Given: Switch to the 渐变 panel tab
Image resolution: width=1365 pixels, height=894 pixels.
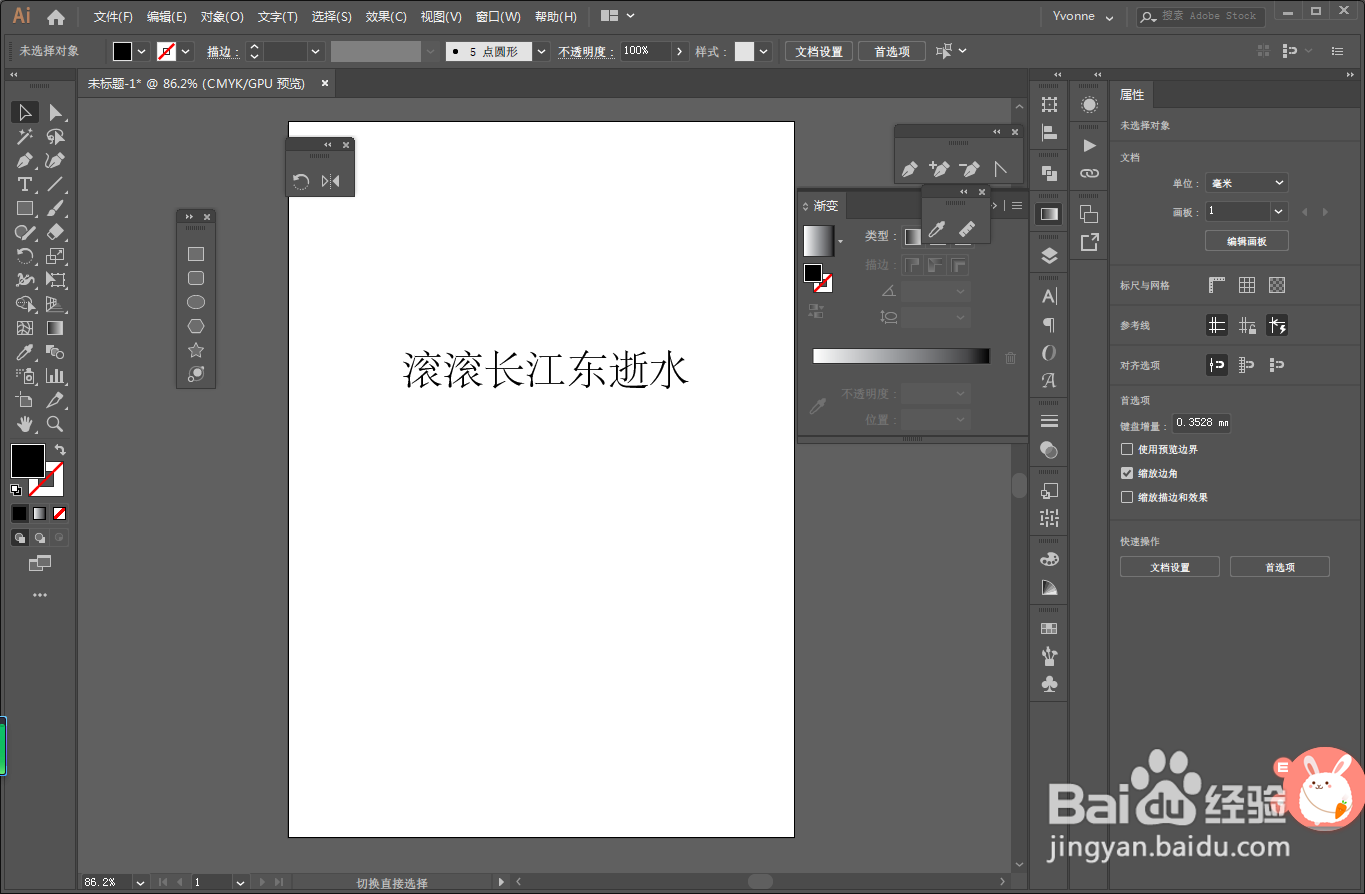Looking at the screenshot, I should [828, 205].
